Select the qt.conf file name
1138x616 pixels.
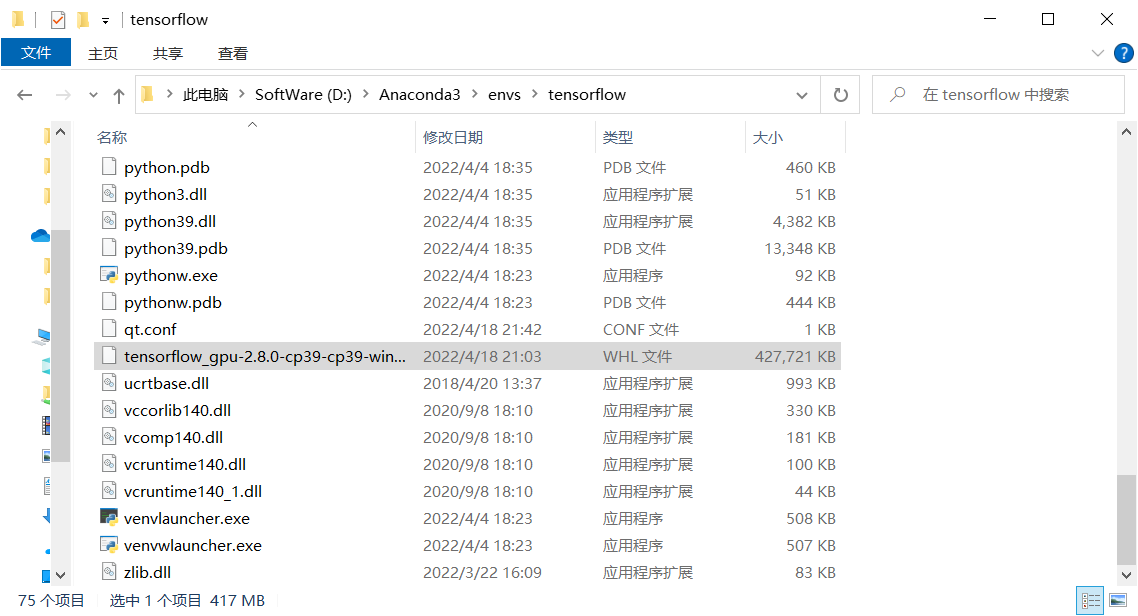pyautogui.click(x=150, y=329)
